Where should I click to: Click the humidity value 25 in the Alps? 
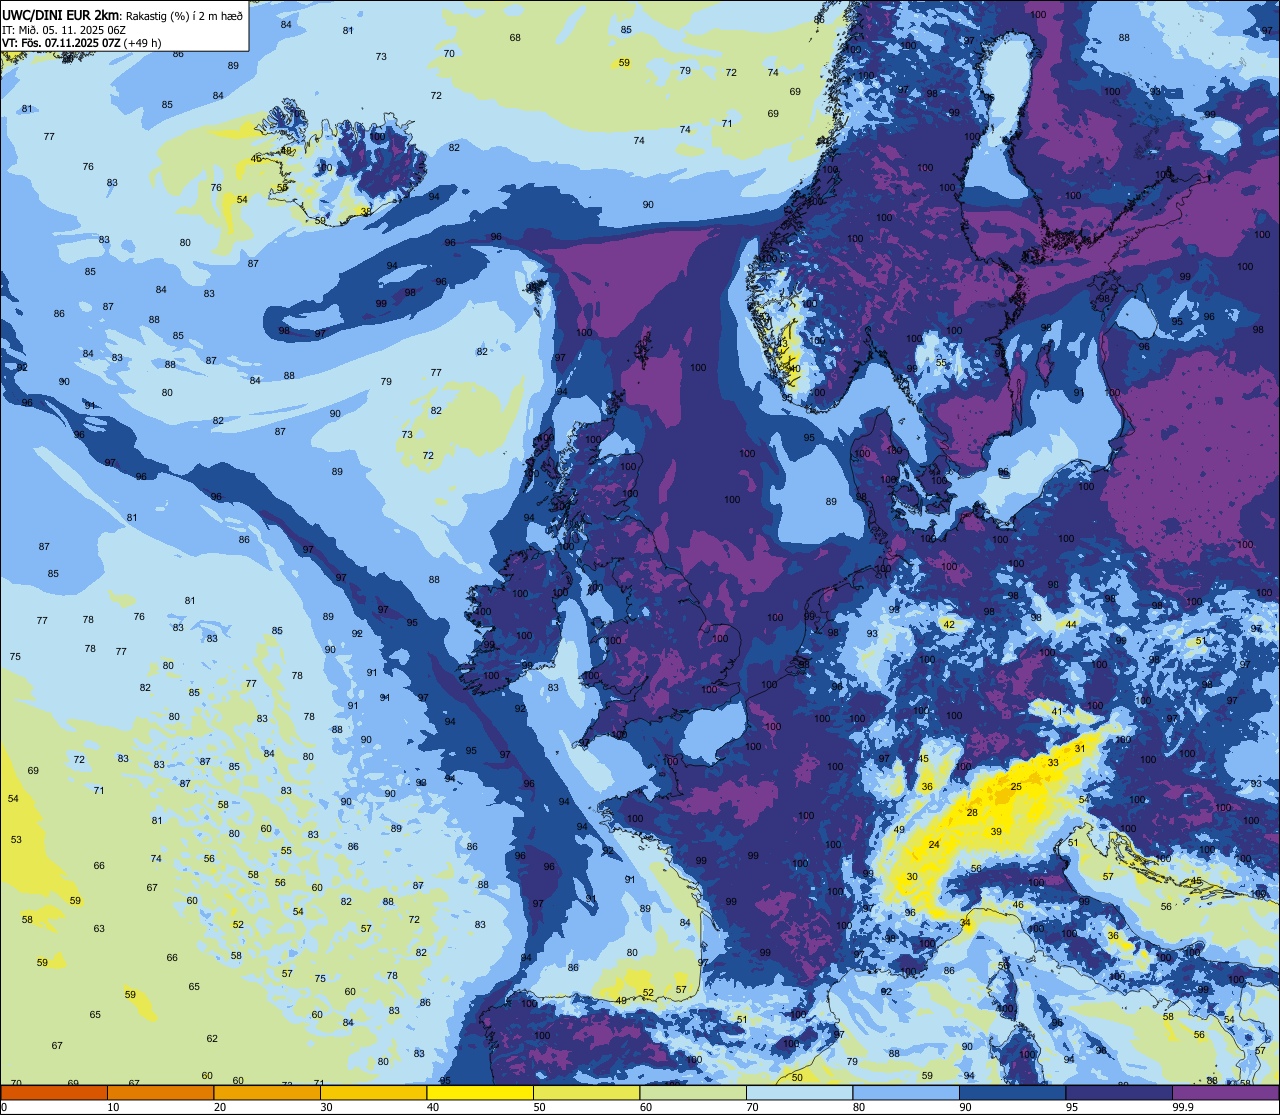point(1016,787)
